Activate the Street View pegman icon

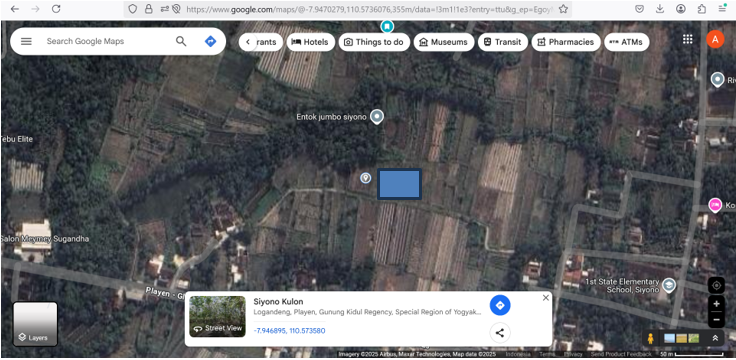[651, 338]
